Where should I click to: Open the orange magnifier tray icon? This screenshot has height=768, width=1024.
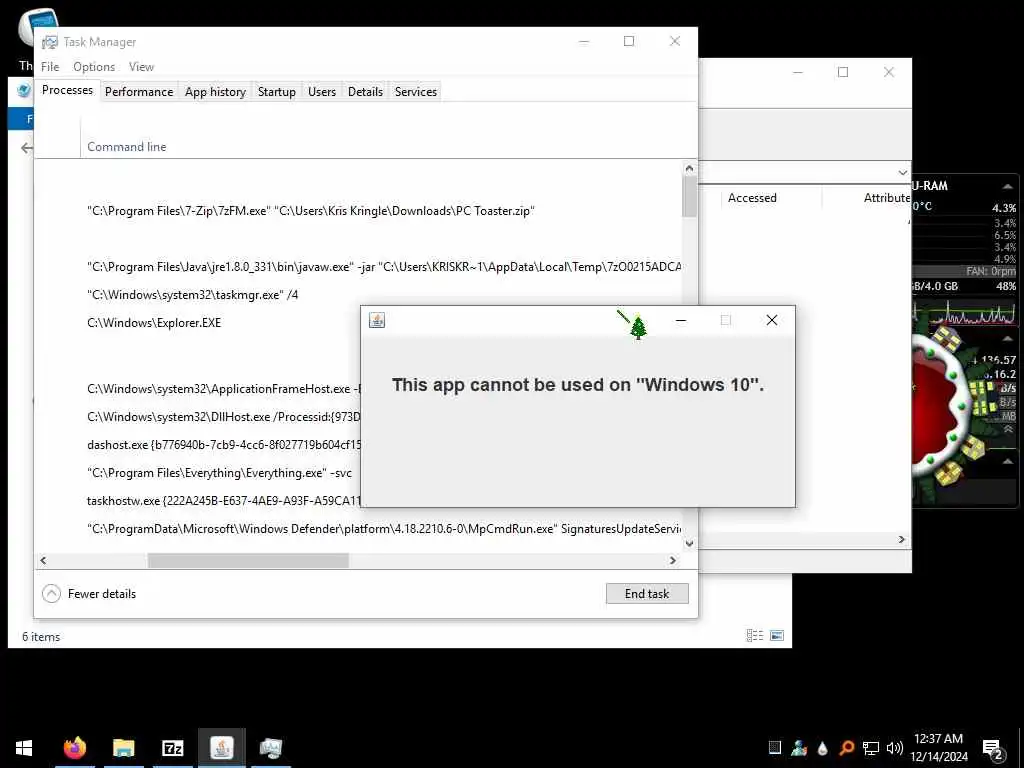click(x=846, y=748)
